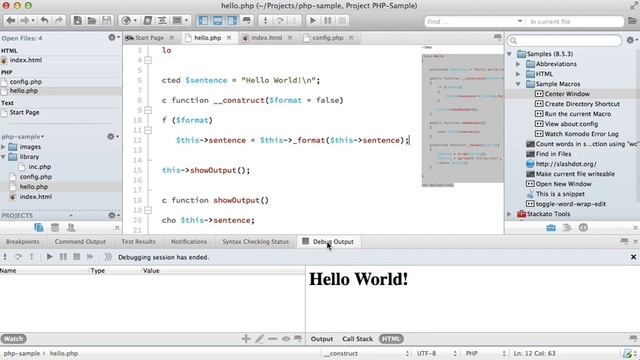Open inc.php in library folder
Screen dimensions: 640x360
(39, 167)
